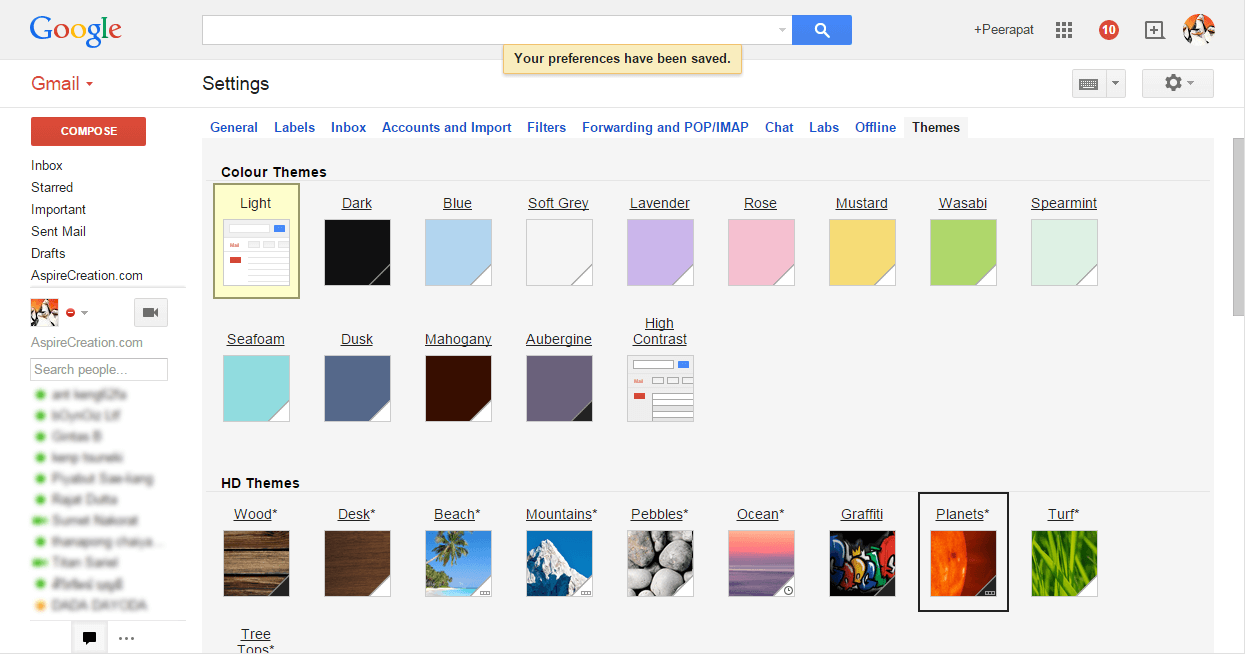
Task: Open the Accounts and Import tab
Action: pyautogui.click(x=447, y=128)
